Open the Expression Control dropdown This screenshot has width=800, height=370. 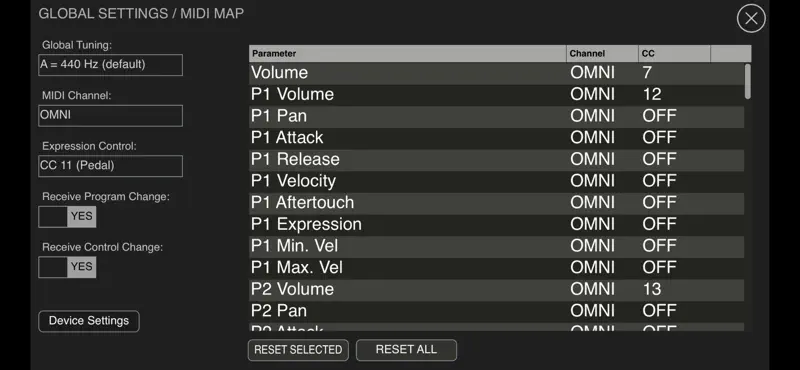(110, 166)
